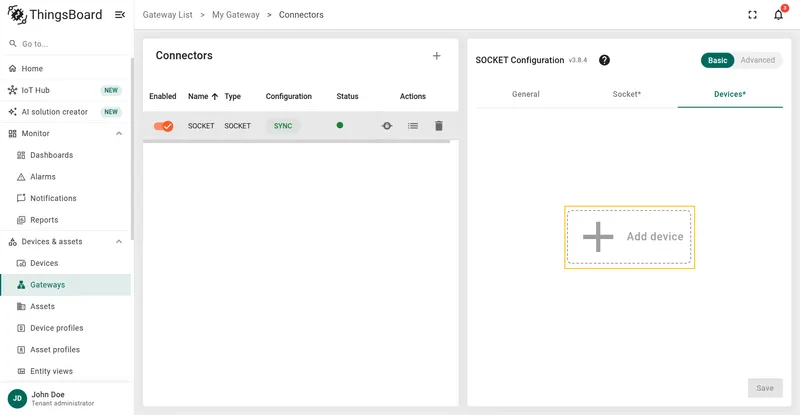Viewport: 800px width, 415px height.
Task: Open the General tab
Action: (526, 94)
